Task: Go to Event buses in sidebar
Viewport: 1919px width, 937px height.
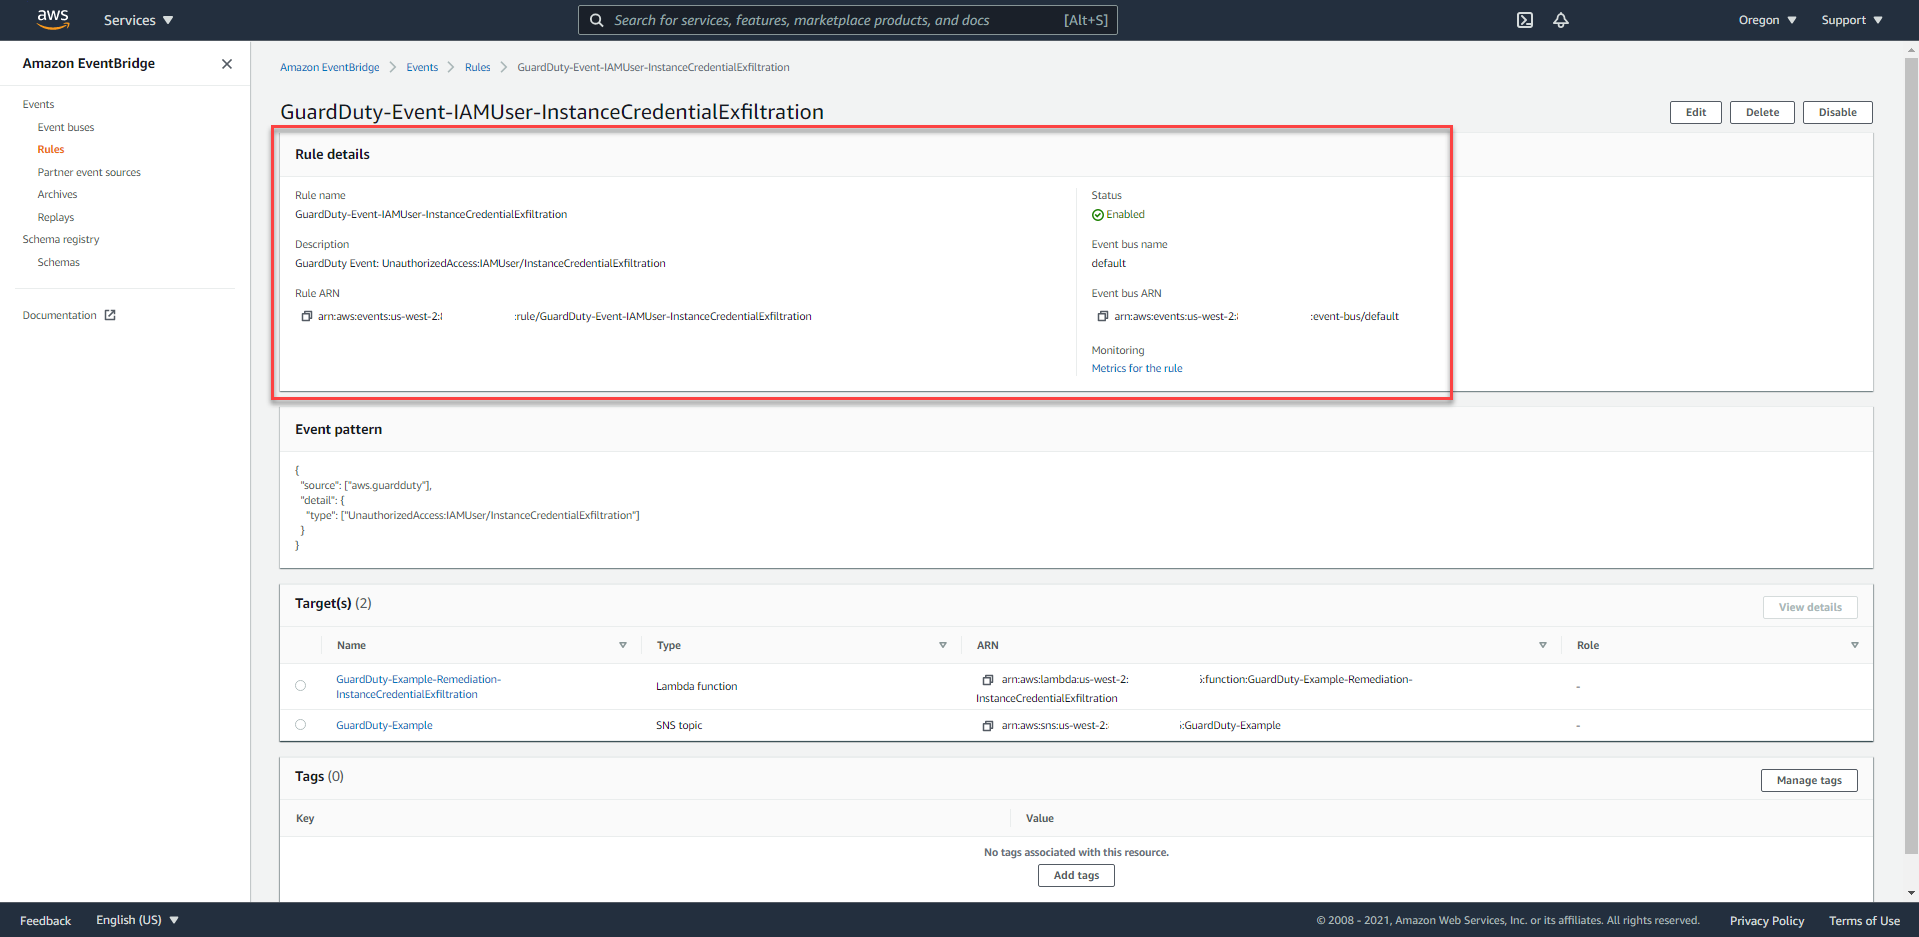Action: 66,128
